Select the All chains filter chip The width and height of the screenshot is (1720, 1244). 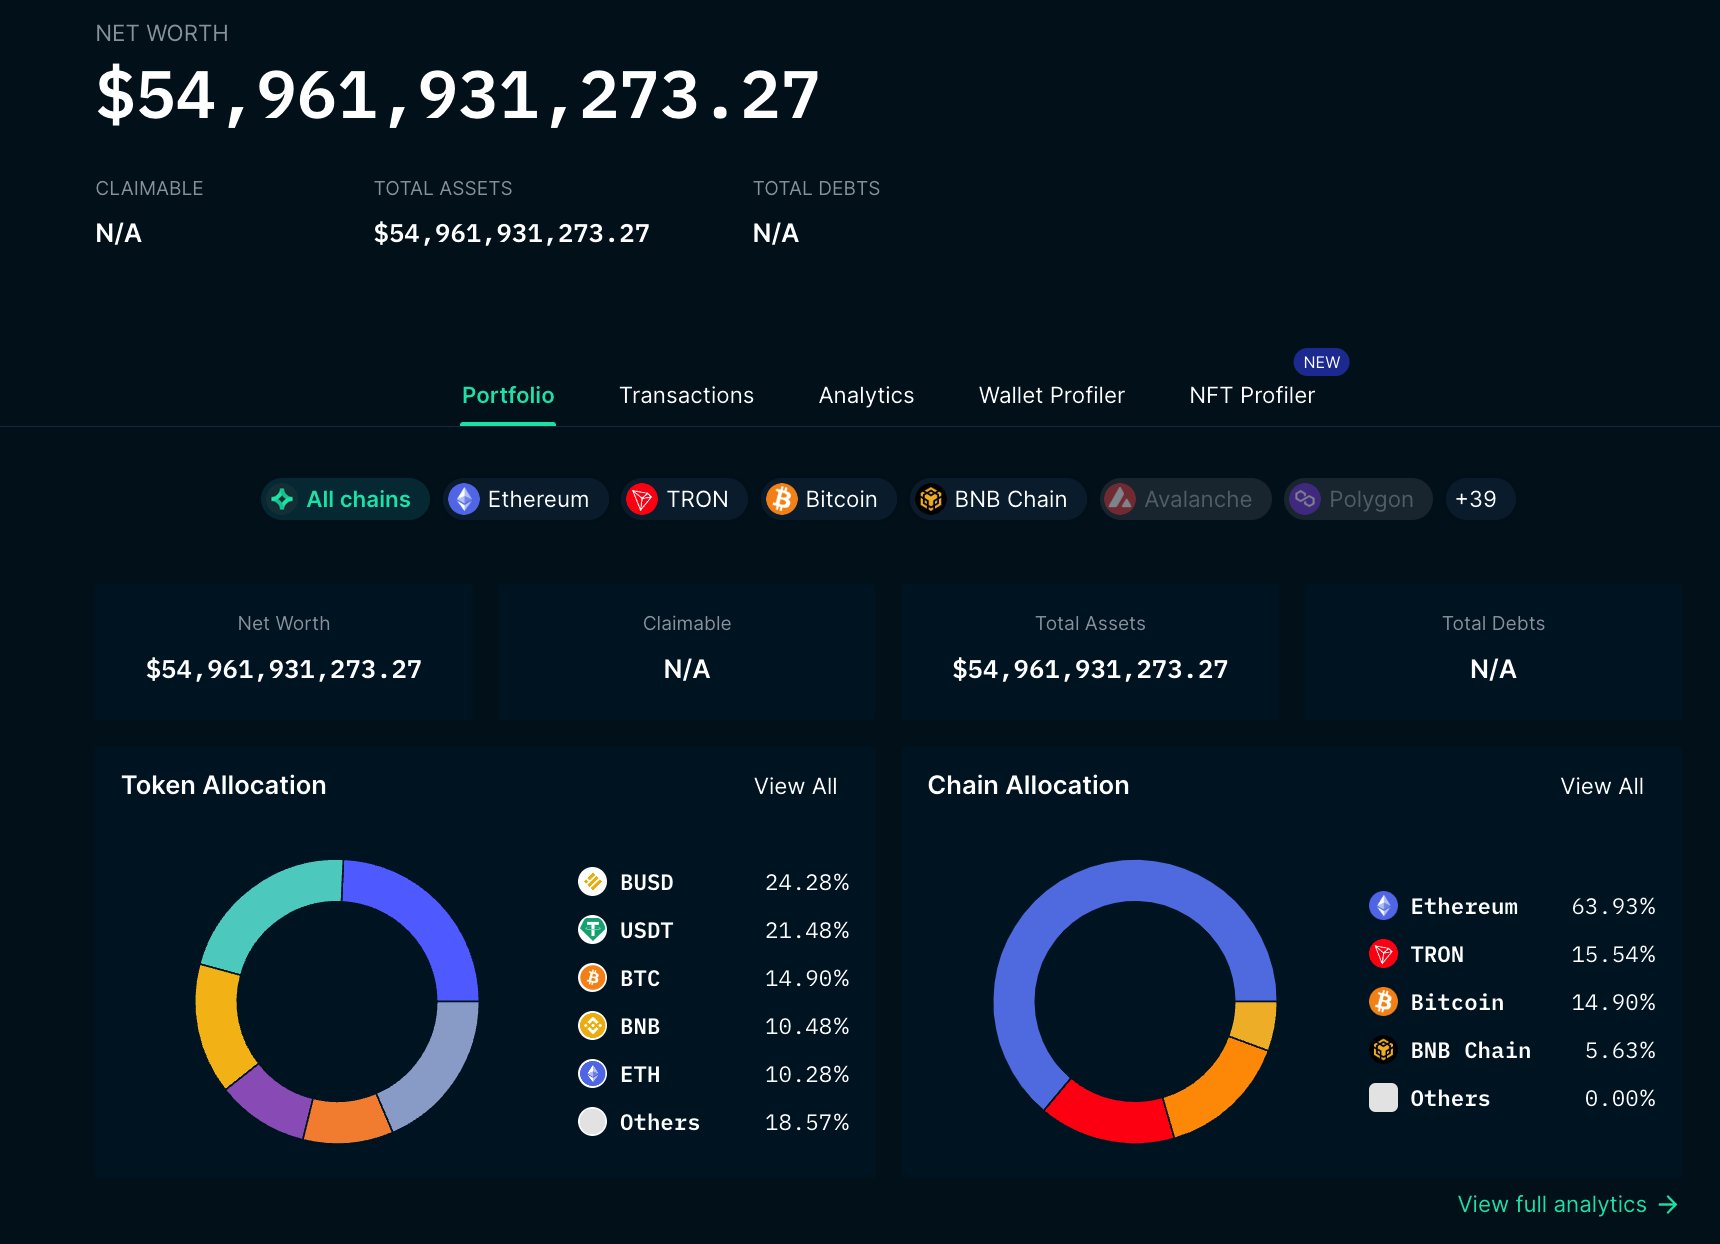pyautogui.click(x=345, y=499)
